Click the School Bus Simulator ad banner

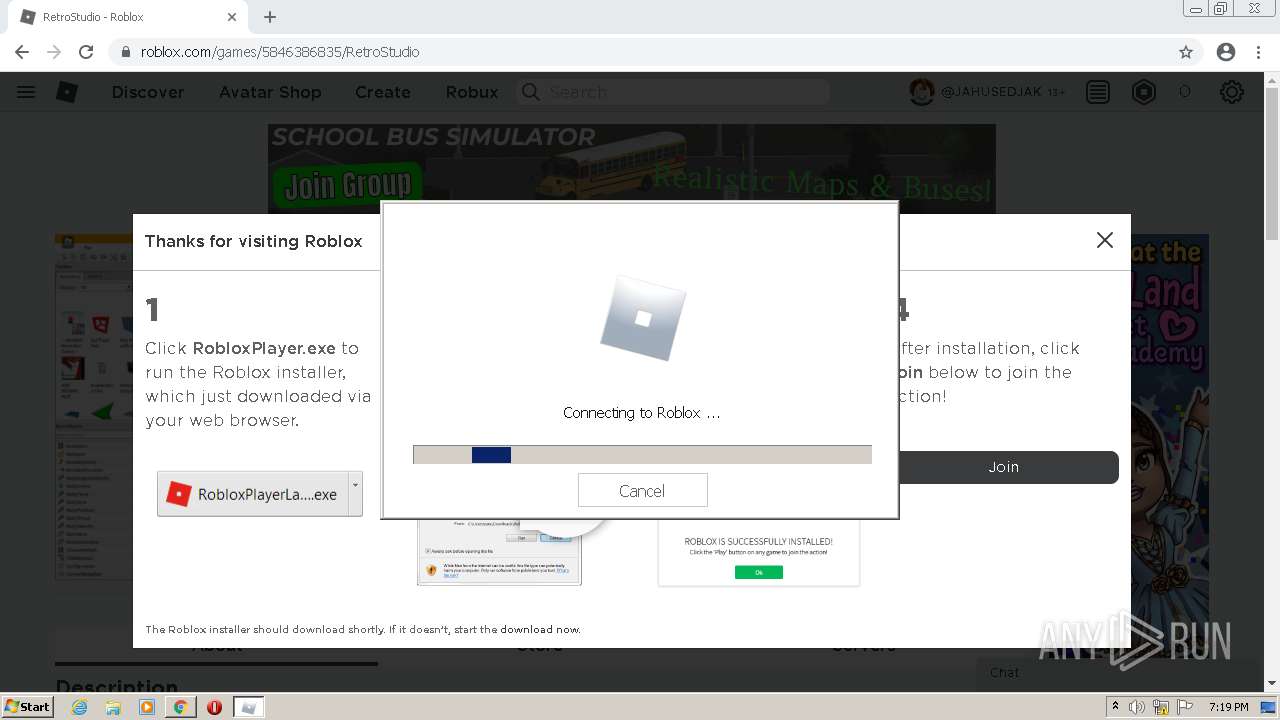tap(632, 168)
